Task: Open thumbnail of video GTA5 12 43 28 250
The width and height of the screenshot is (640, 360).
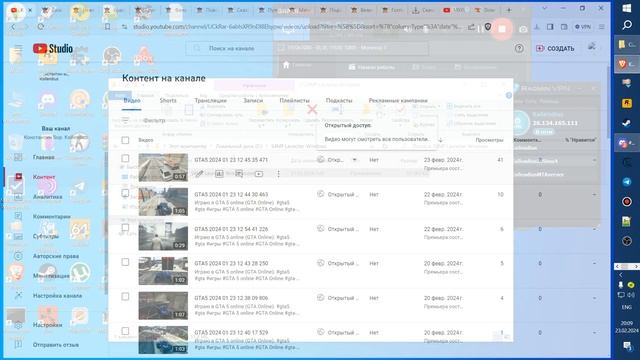Action: point(163,271)
